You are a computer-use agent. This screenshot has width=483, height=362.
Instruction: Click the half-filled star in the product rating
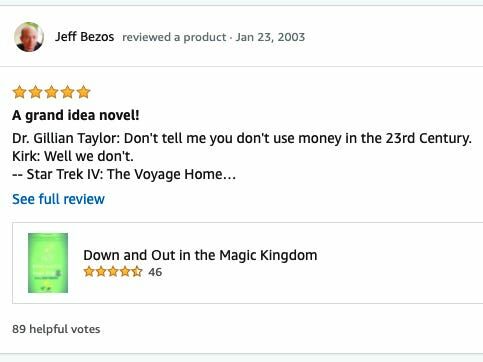[x=137, y=272]
